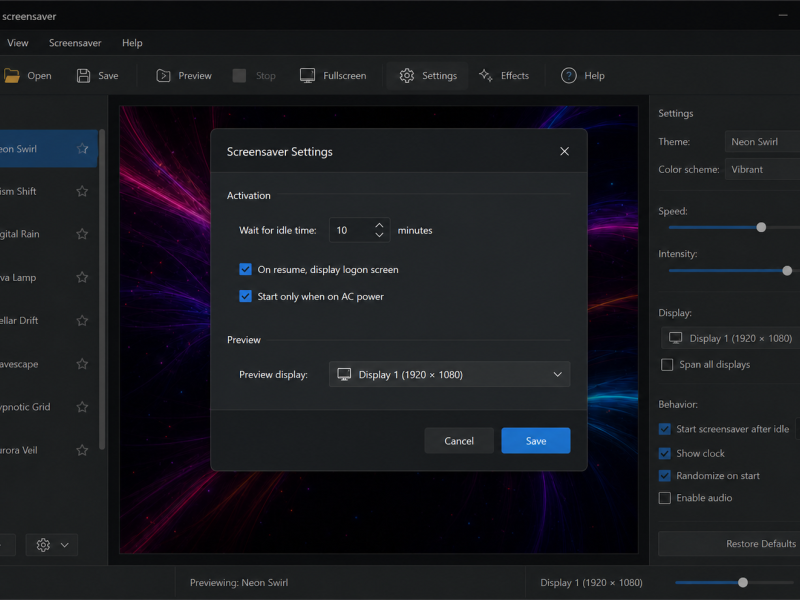Screen dimensions: 800x600
Task: Increase idle time with up arrow
Action: [379, 225]
